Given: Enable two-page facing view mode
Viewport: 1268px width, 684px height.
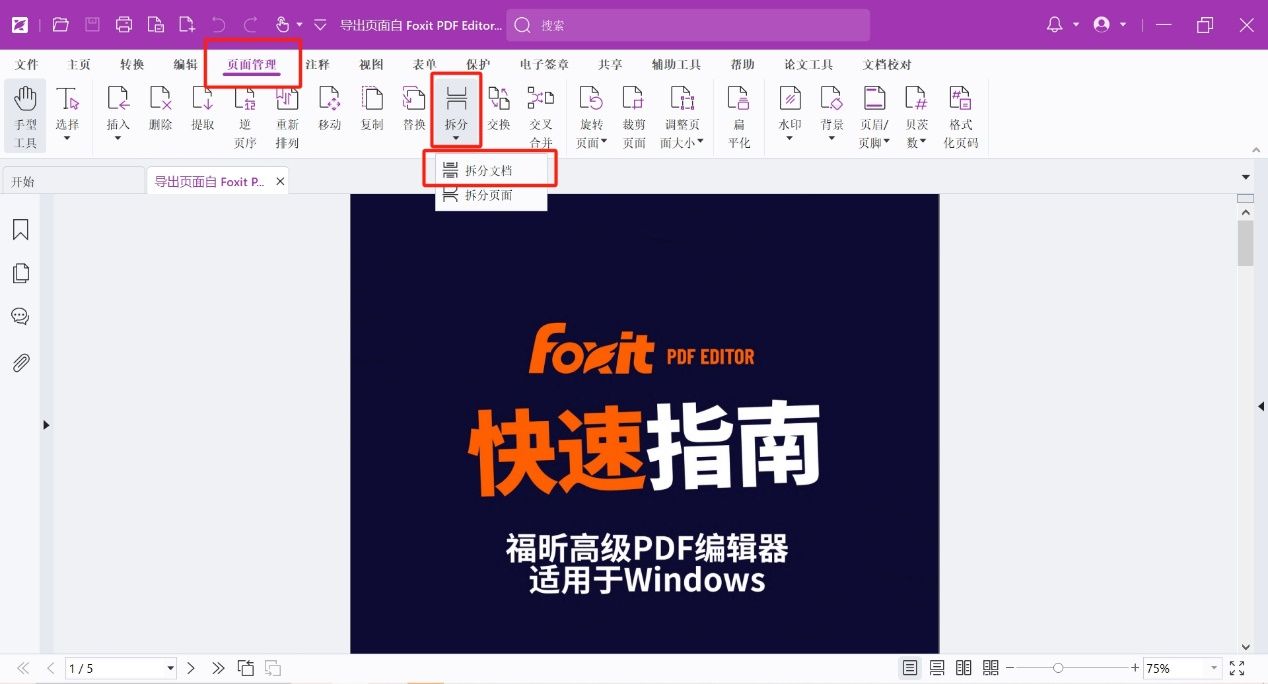Looking at the screenshot, I should pos(964,668).
